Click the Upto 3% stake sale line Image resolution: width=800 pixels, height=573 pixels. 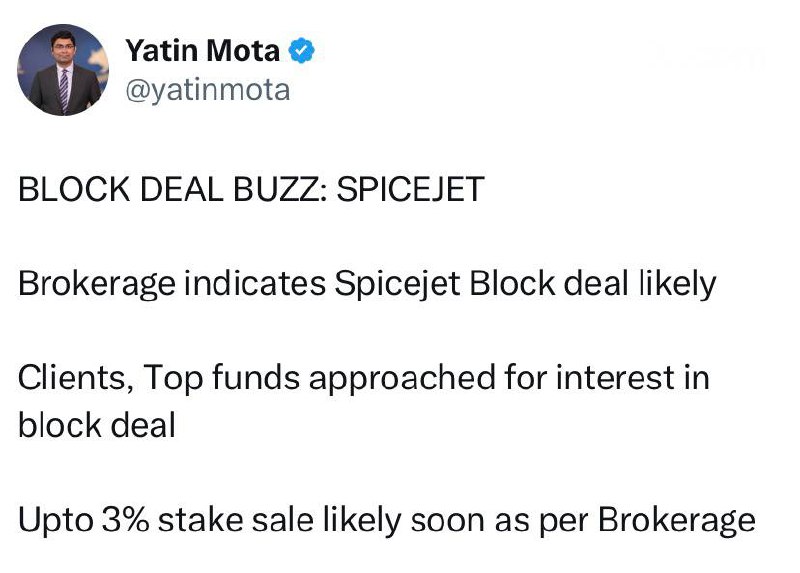point(387,520)
